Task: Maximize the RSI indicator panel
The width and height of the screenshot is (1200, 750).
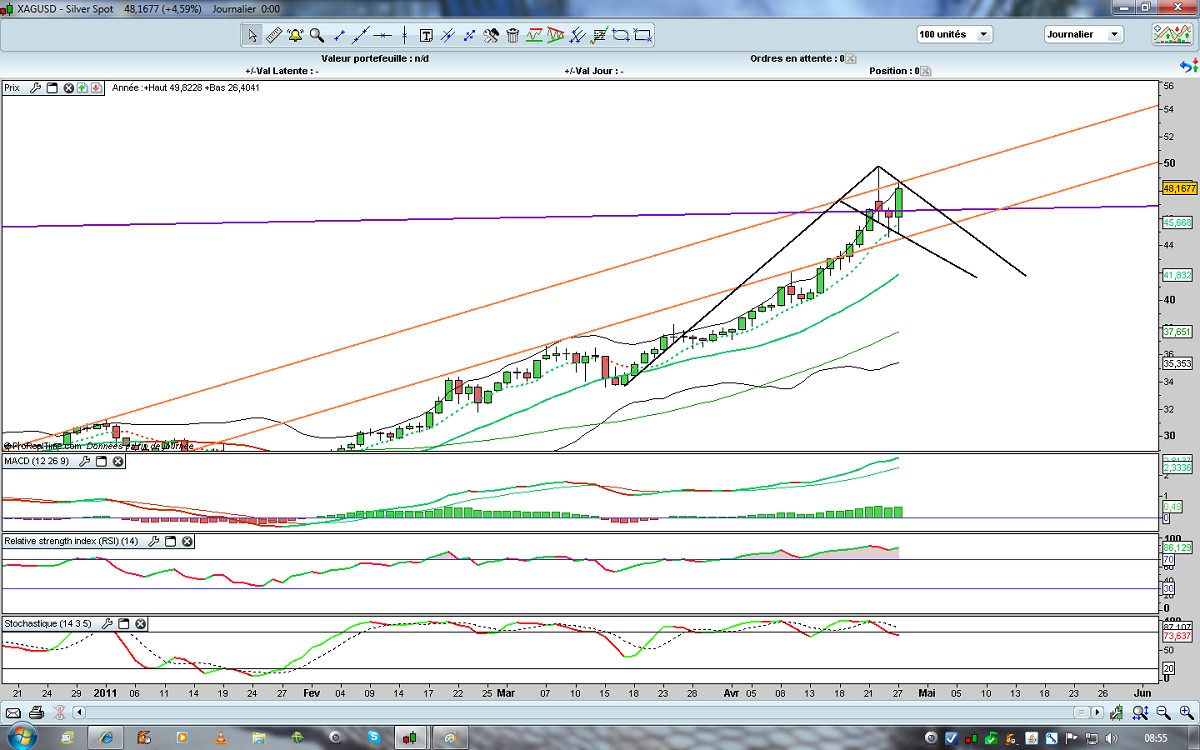Action: [170, 541]
